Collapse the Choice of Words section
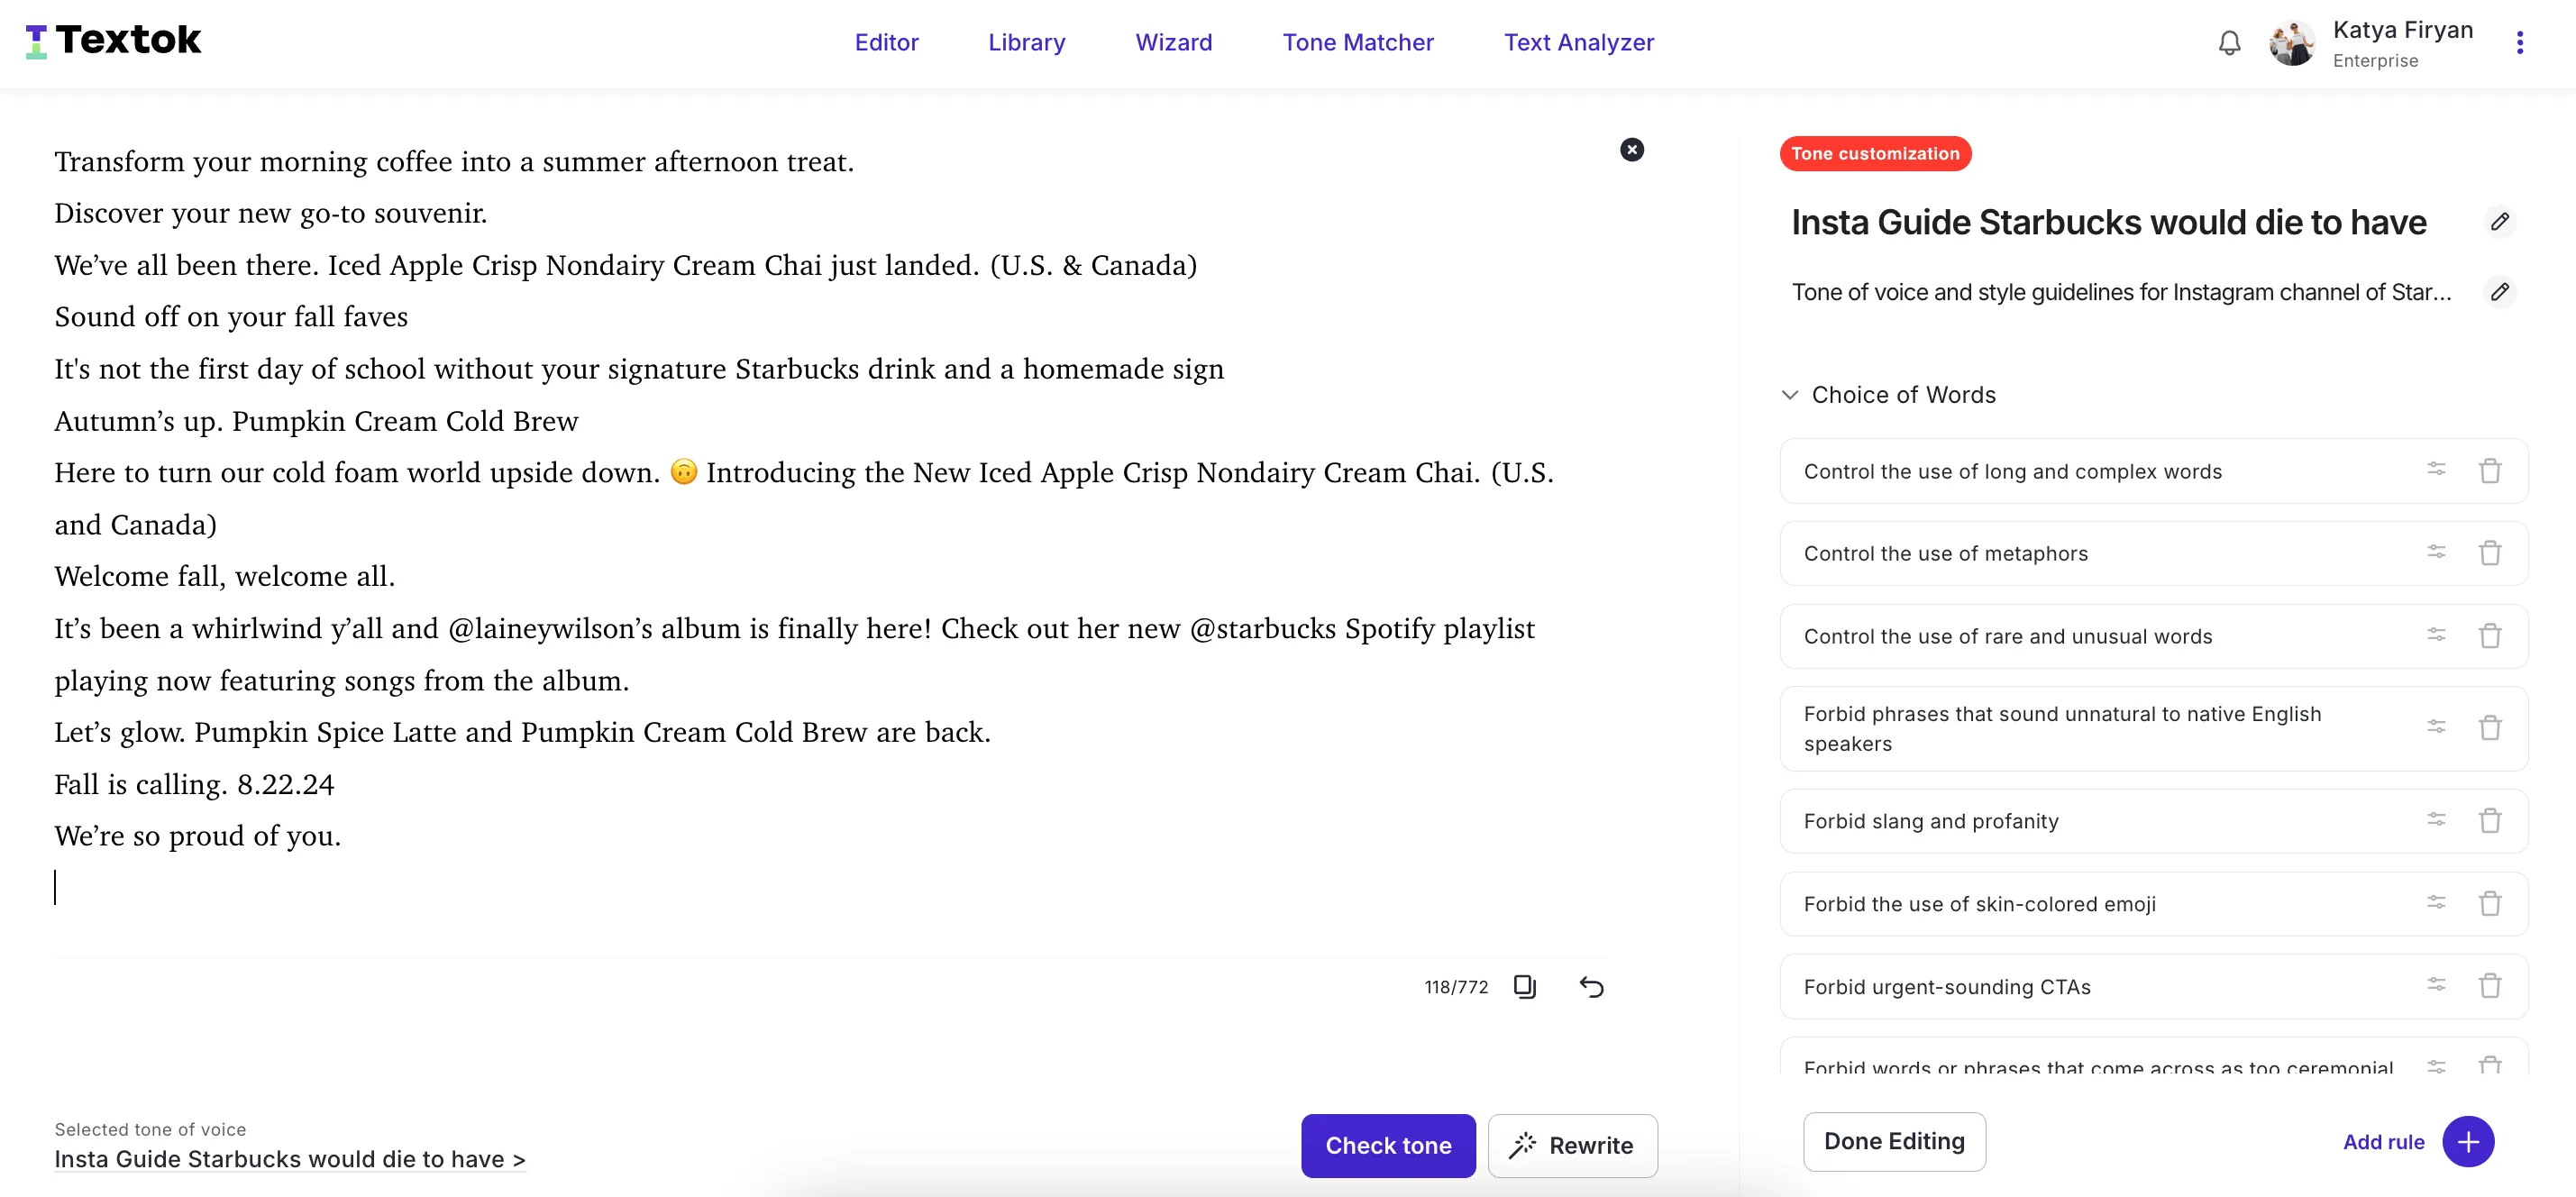Image resolution: width=2576 pixels, height=1197 pixels. pos(1790,395)
